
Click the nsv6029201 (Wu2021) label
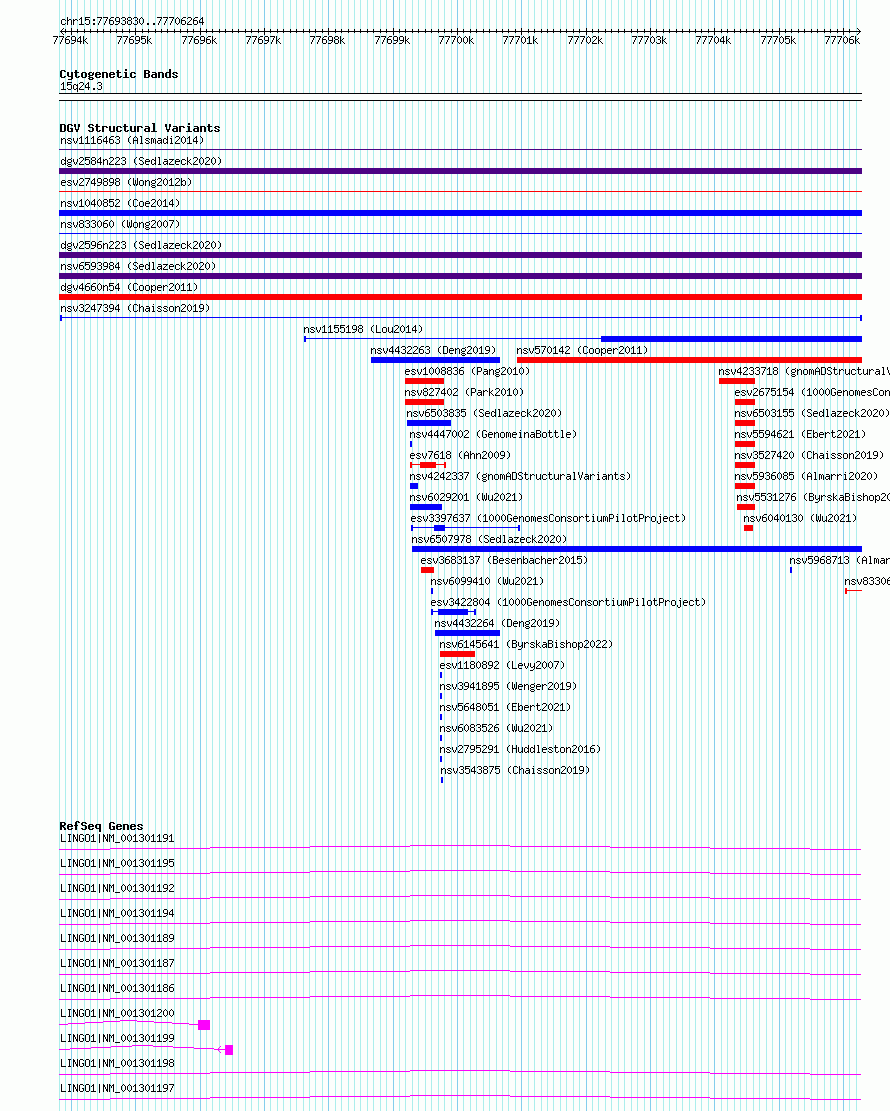pyautogui.click(x=466, y=497)
